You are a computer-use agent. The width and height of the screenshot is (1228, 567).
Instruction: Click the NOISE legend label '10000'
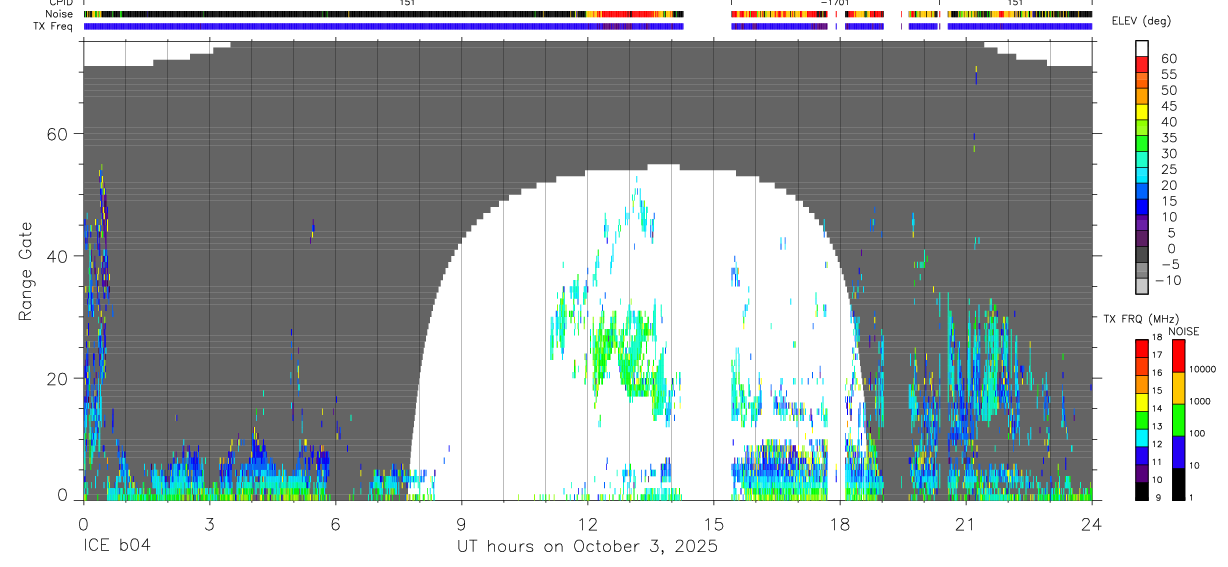tap(1203, 369)
